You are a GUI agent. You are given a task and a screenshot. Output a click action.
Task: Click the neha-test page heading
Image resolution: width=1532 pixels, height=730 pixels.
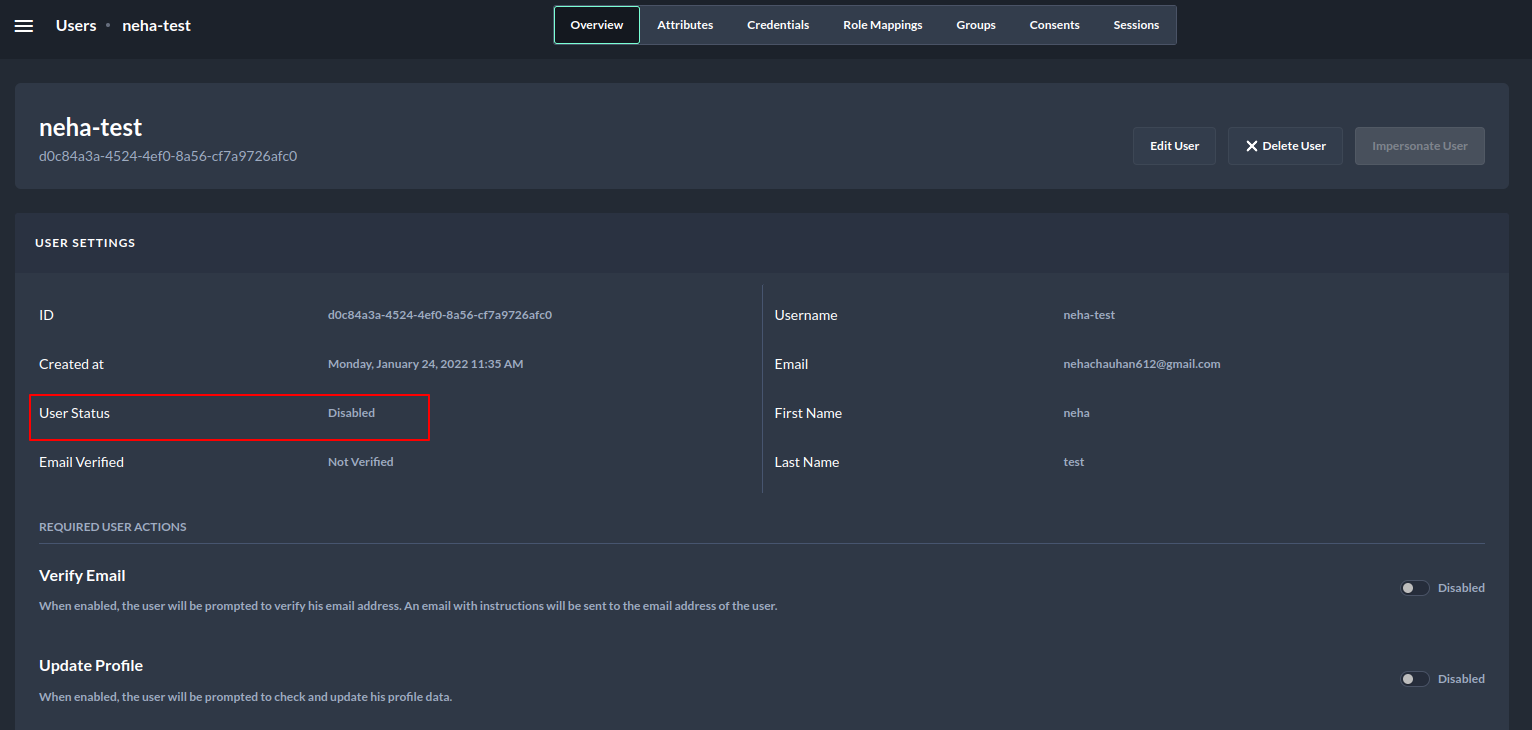[x=91, y=128]
